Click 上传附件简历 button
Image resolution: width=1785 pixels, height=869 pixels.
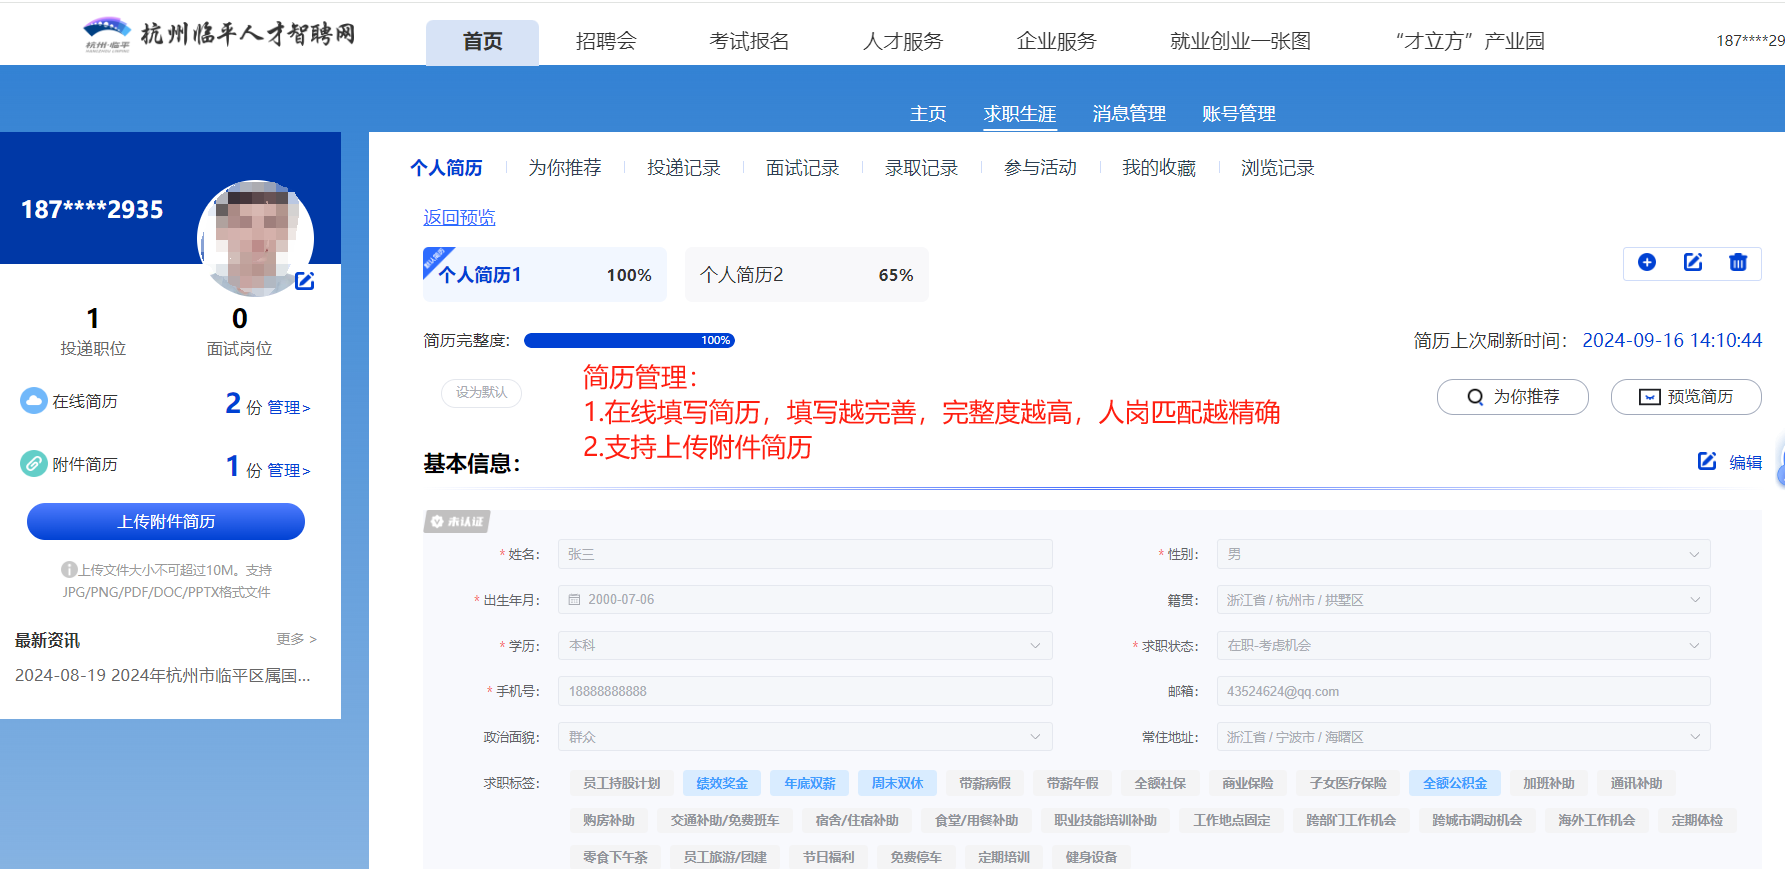tap(166, 522)
